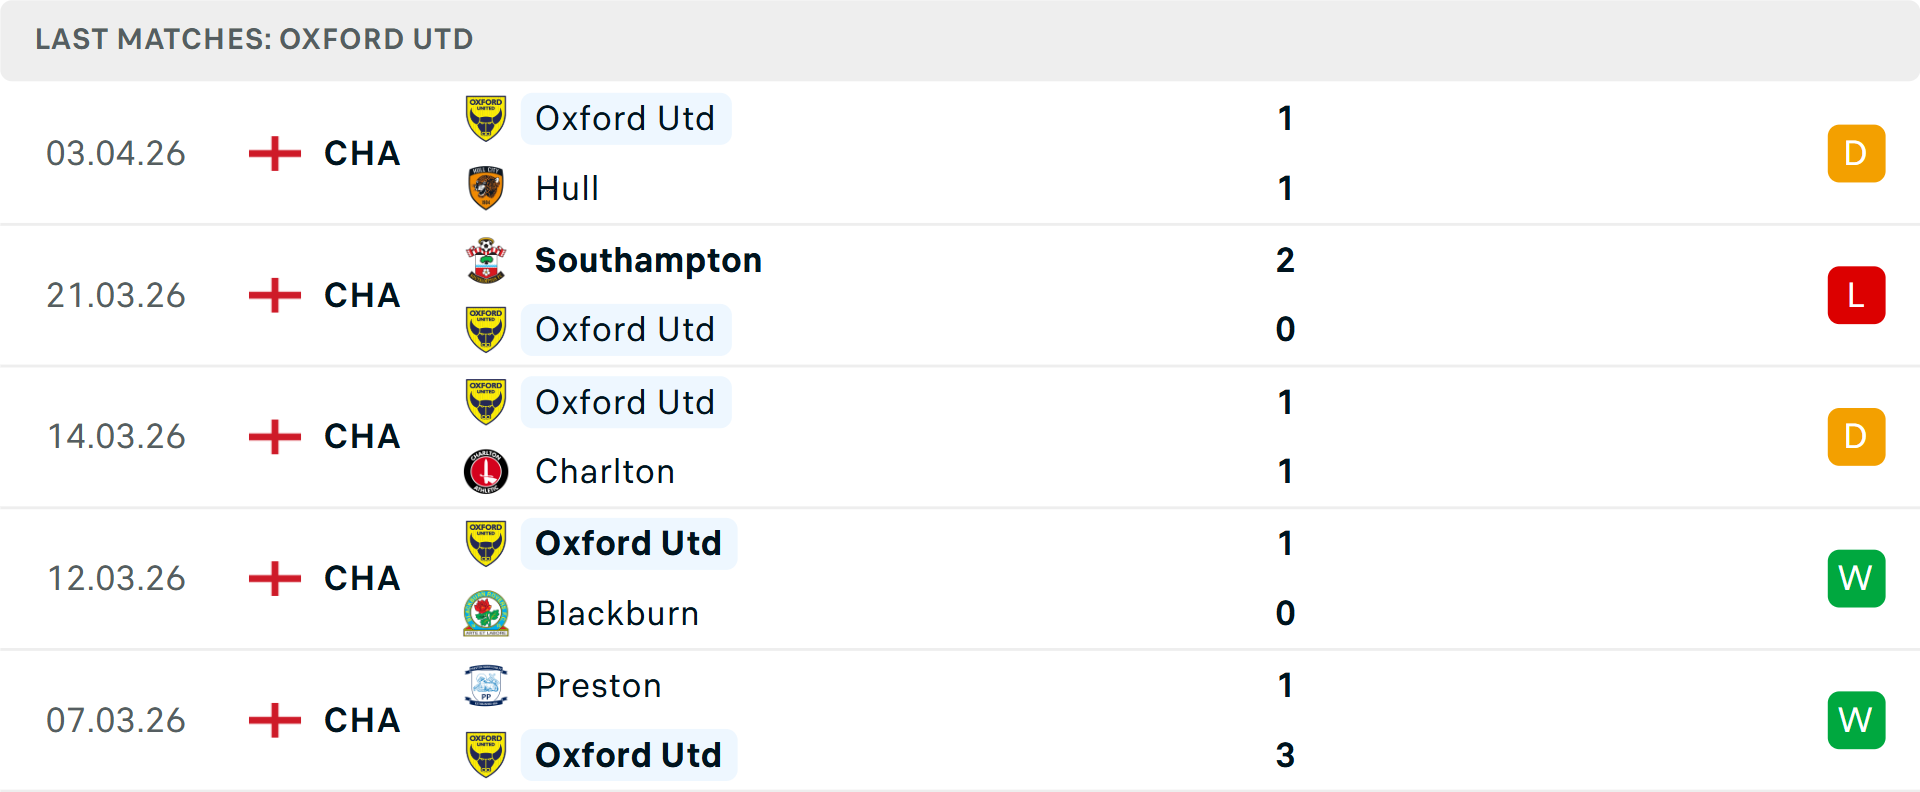Click the L badge for Southampton loss

(1856, 295)
